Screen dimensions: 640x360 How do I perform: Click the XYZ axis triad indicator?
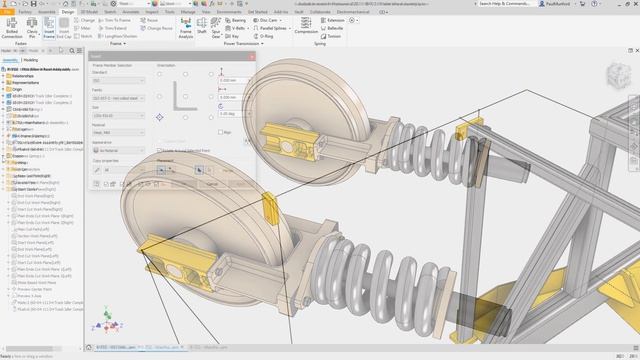[x=107, y=320]
